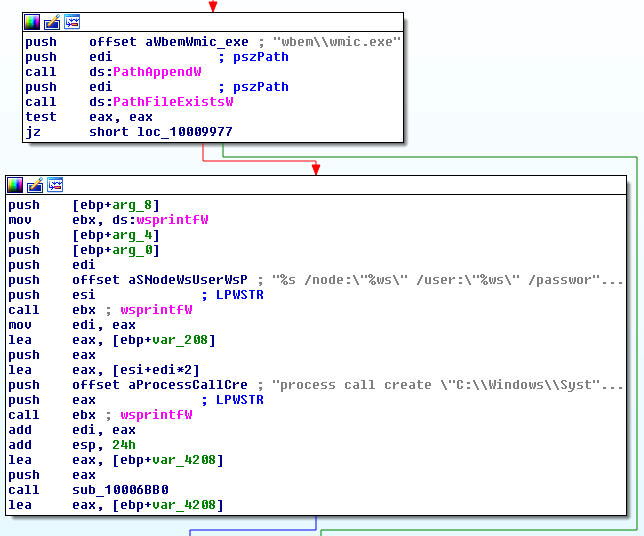The height and width of the screenshot is (536, 644).
Task: Click the edit pencil icon in the lower node
Action: [x=35, y=185]
